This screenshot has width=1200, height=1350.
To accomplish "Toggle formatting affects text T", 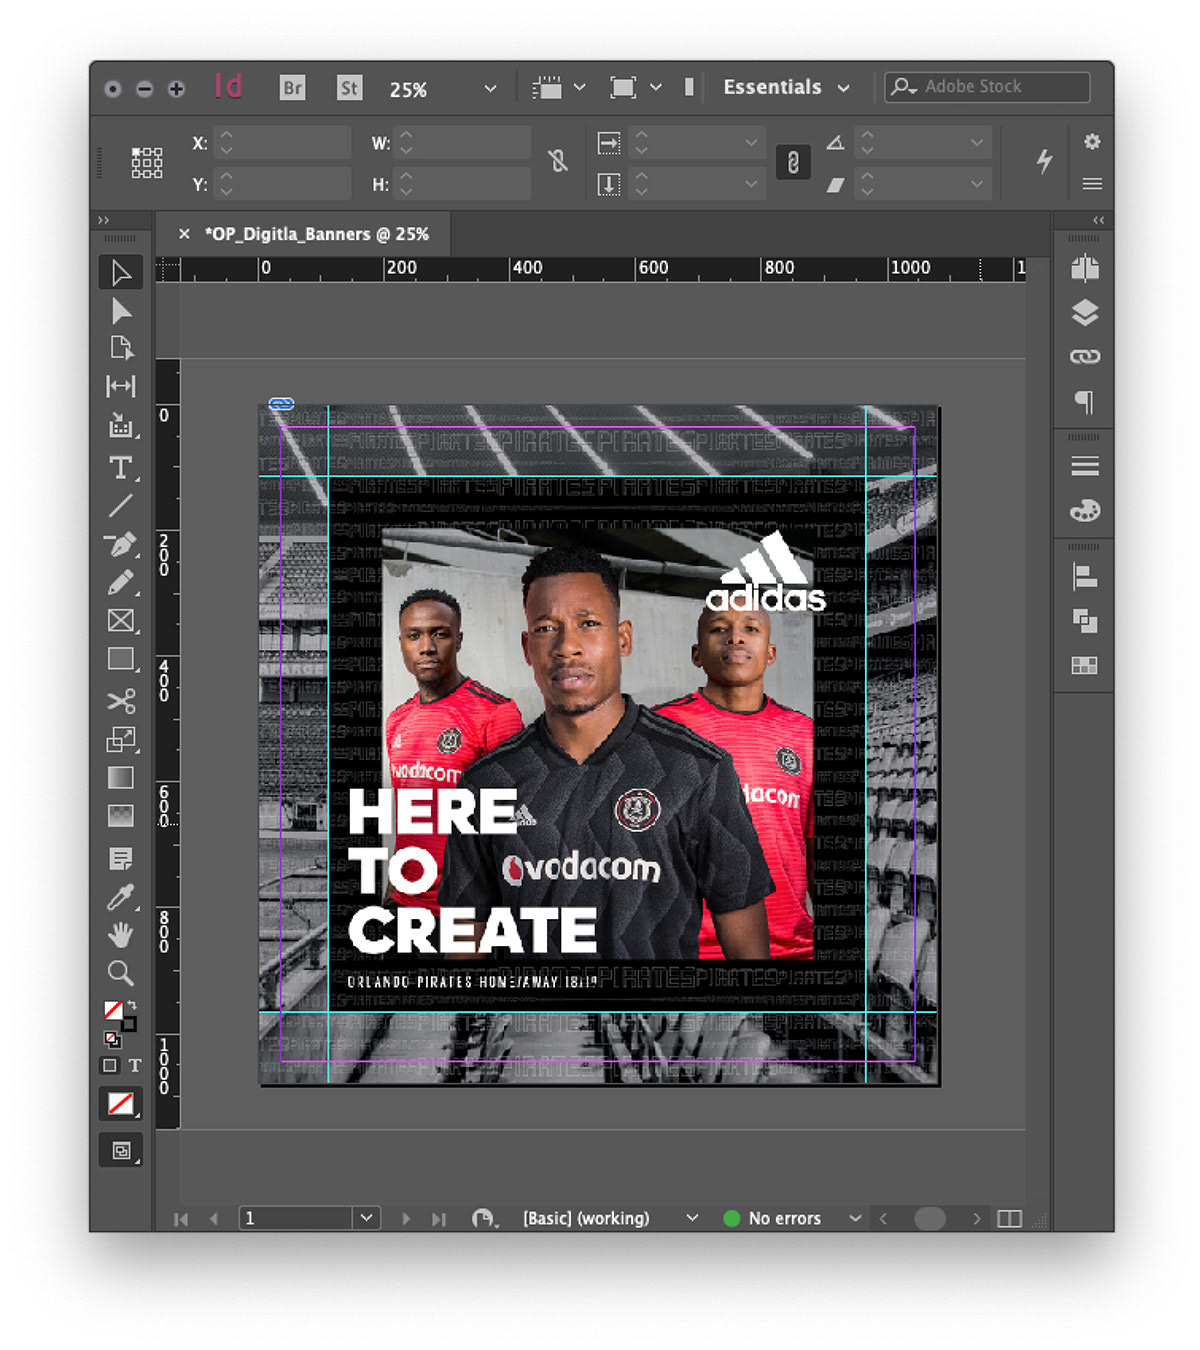I will [x=135, y=1065].
